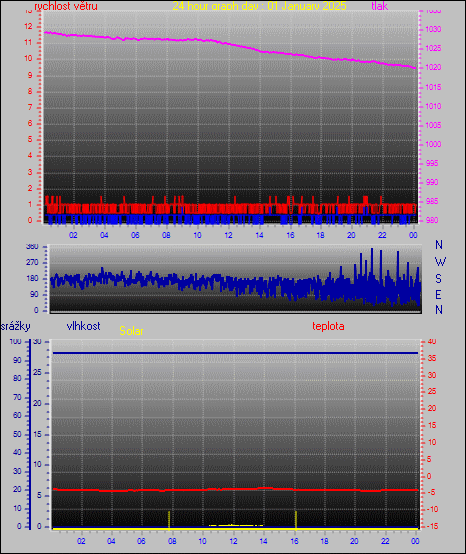This screenshot has height=554, width=466.
Task: Click the humidity axis value 100
Action: [x=16, y=342]
